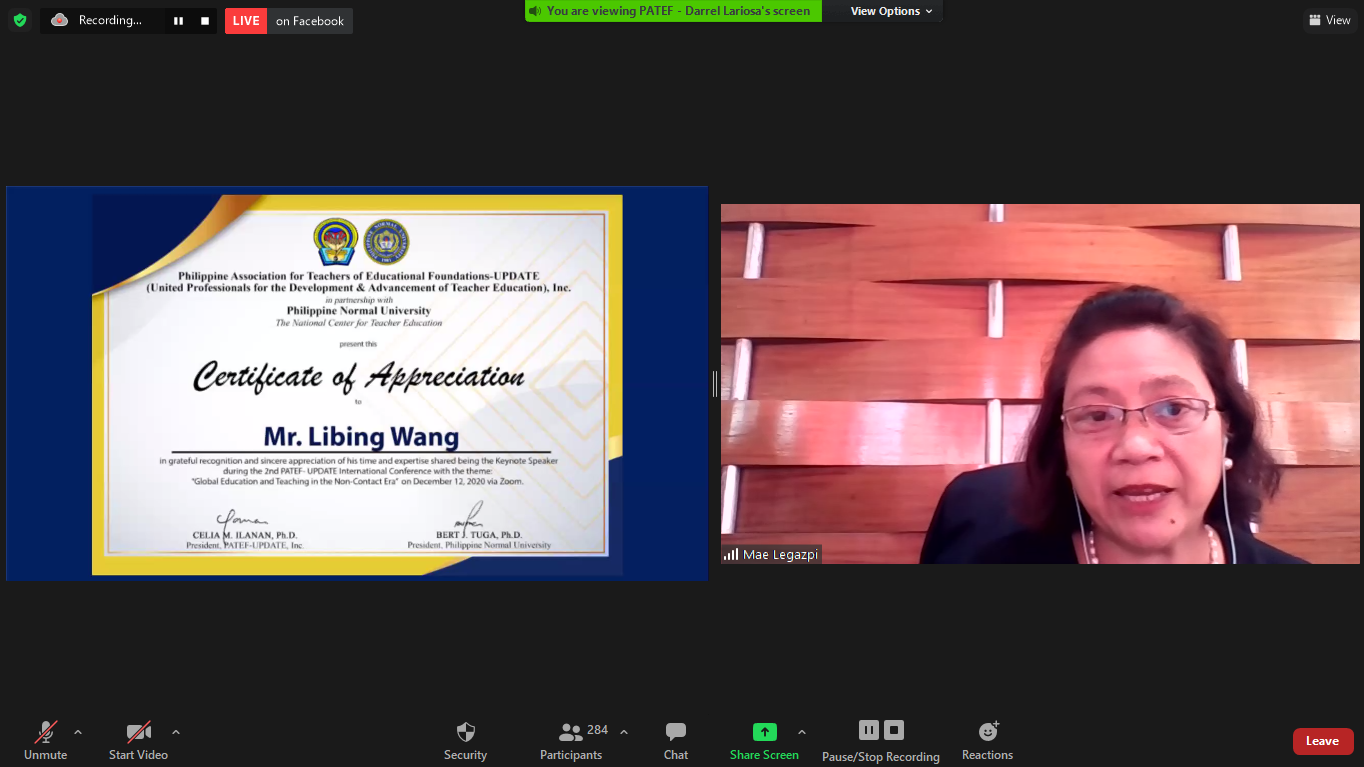The width and height of the screenshot is (1364, 767).
Task: Open the Reactions emoji menu
Action: [987, 740]
